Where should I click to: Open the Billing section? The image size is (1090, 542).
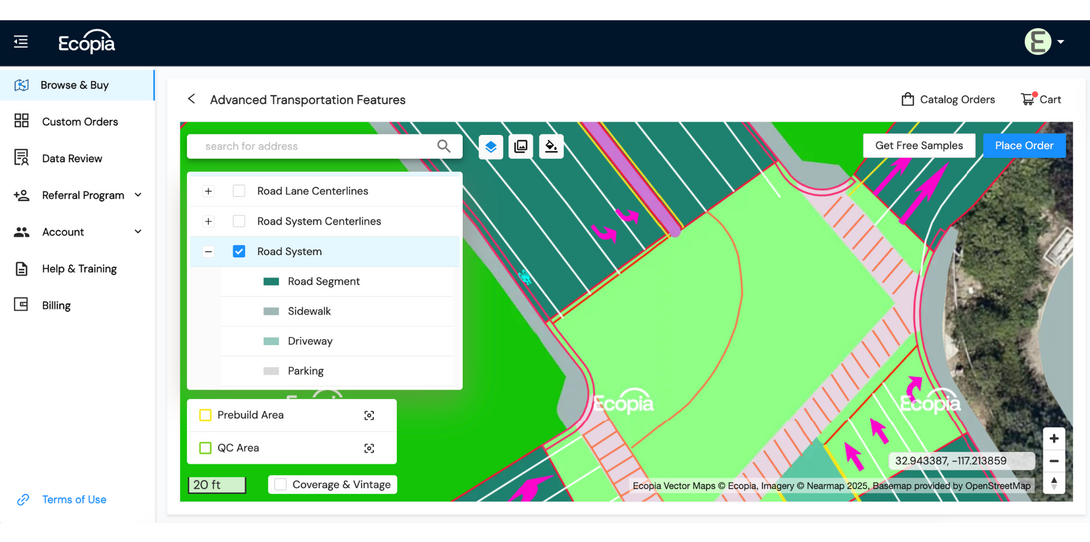56,306
